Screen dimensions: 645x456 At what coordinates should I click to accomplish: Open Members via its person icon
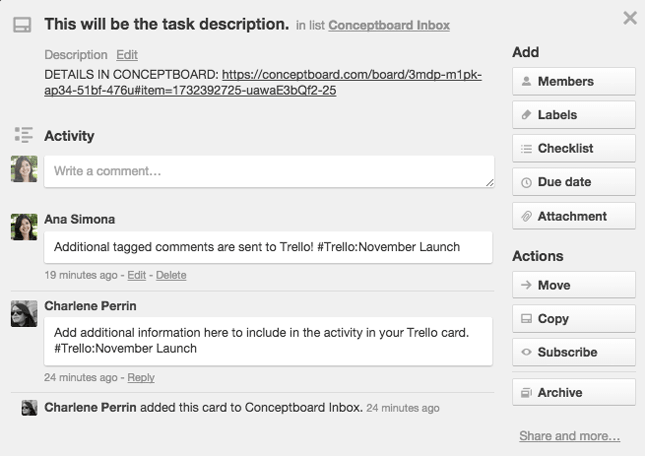526,81
